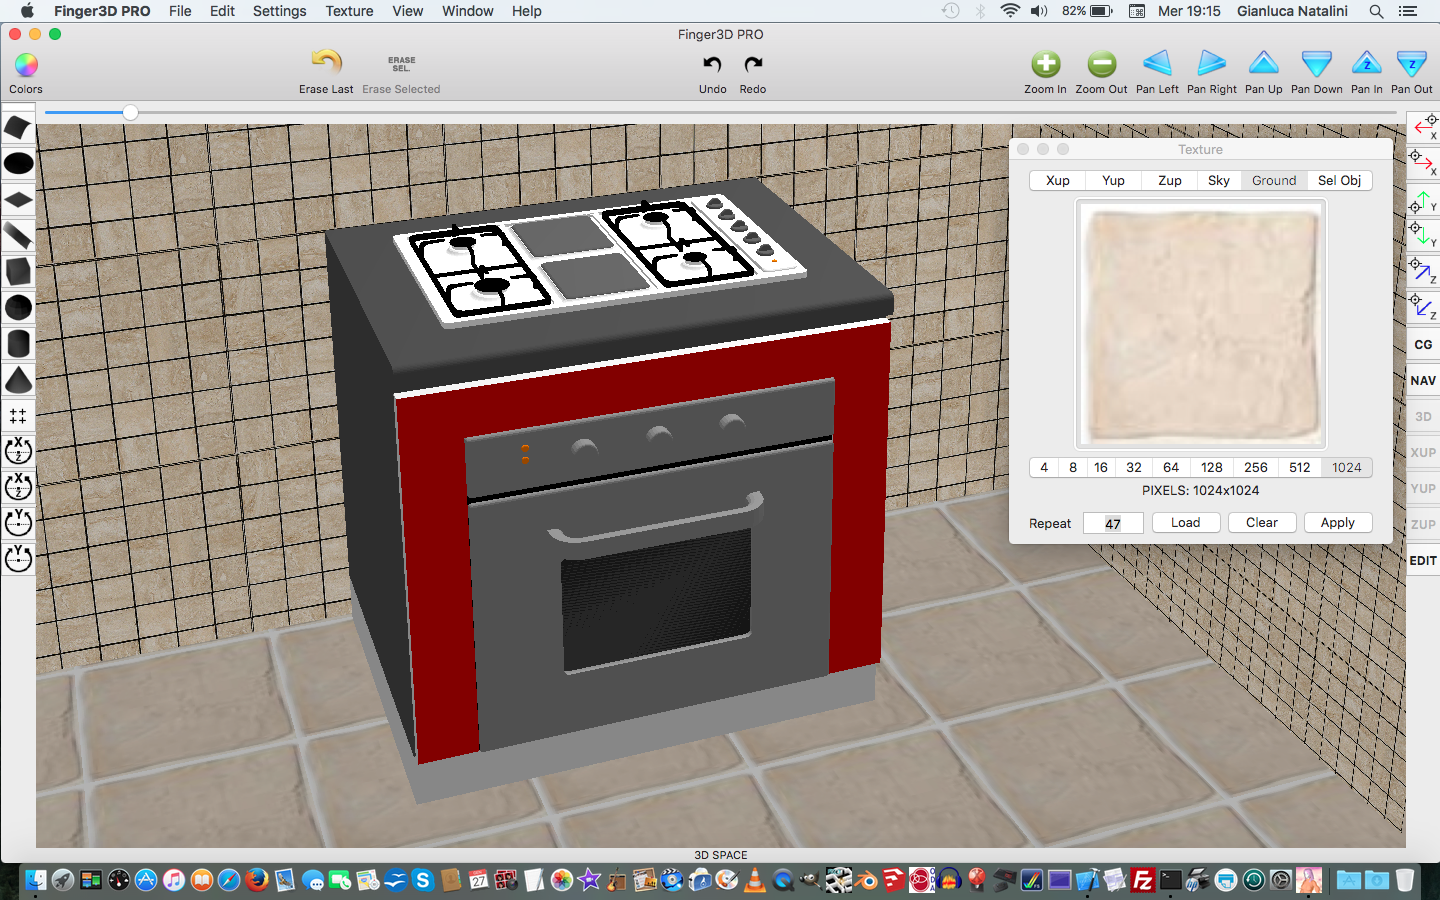Open the View menu

click(x=407, y=11)
